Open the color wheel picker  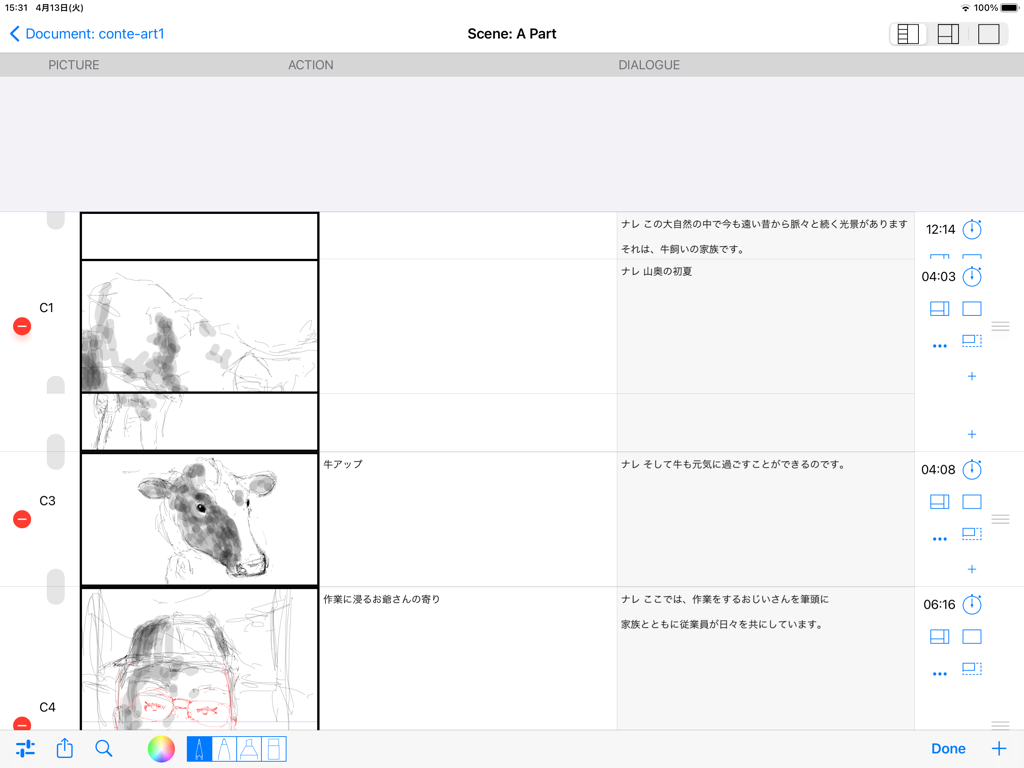pyautogui.click(x=160, y=748)
